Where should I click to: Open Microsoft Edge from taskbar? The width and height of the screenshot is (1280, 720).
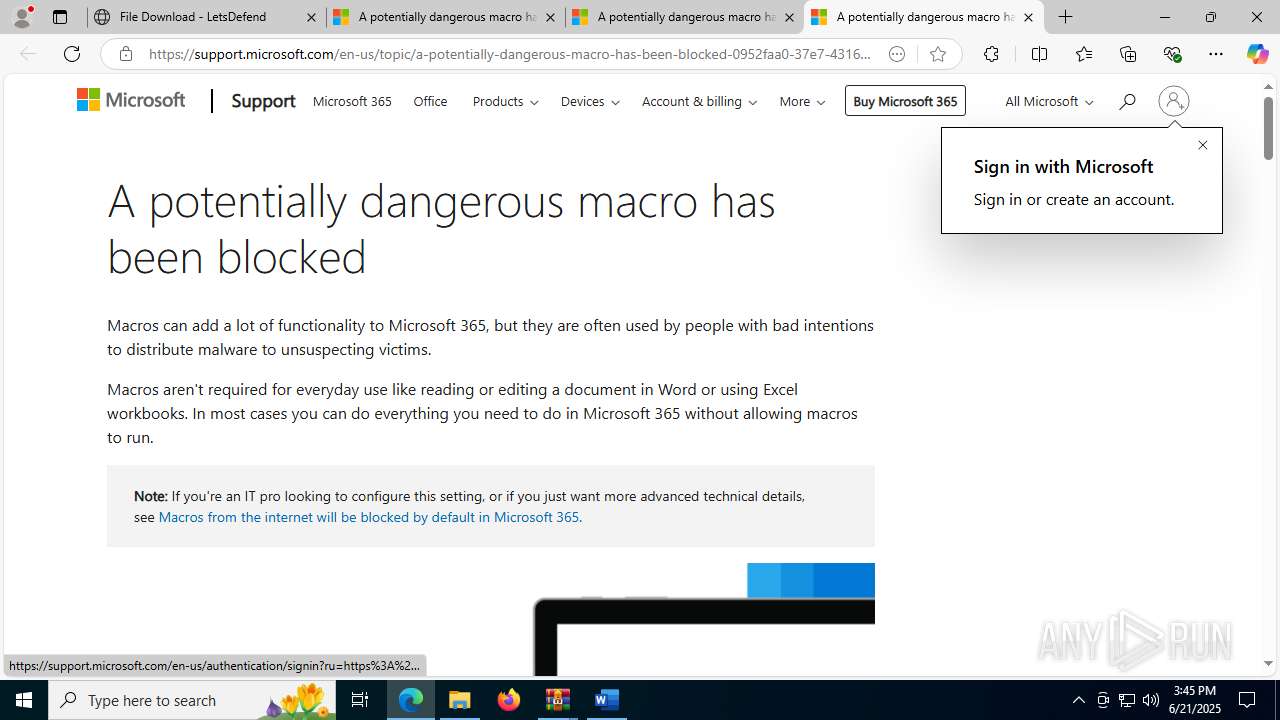click(411, 700)
